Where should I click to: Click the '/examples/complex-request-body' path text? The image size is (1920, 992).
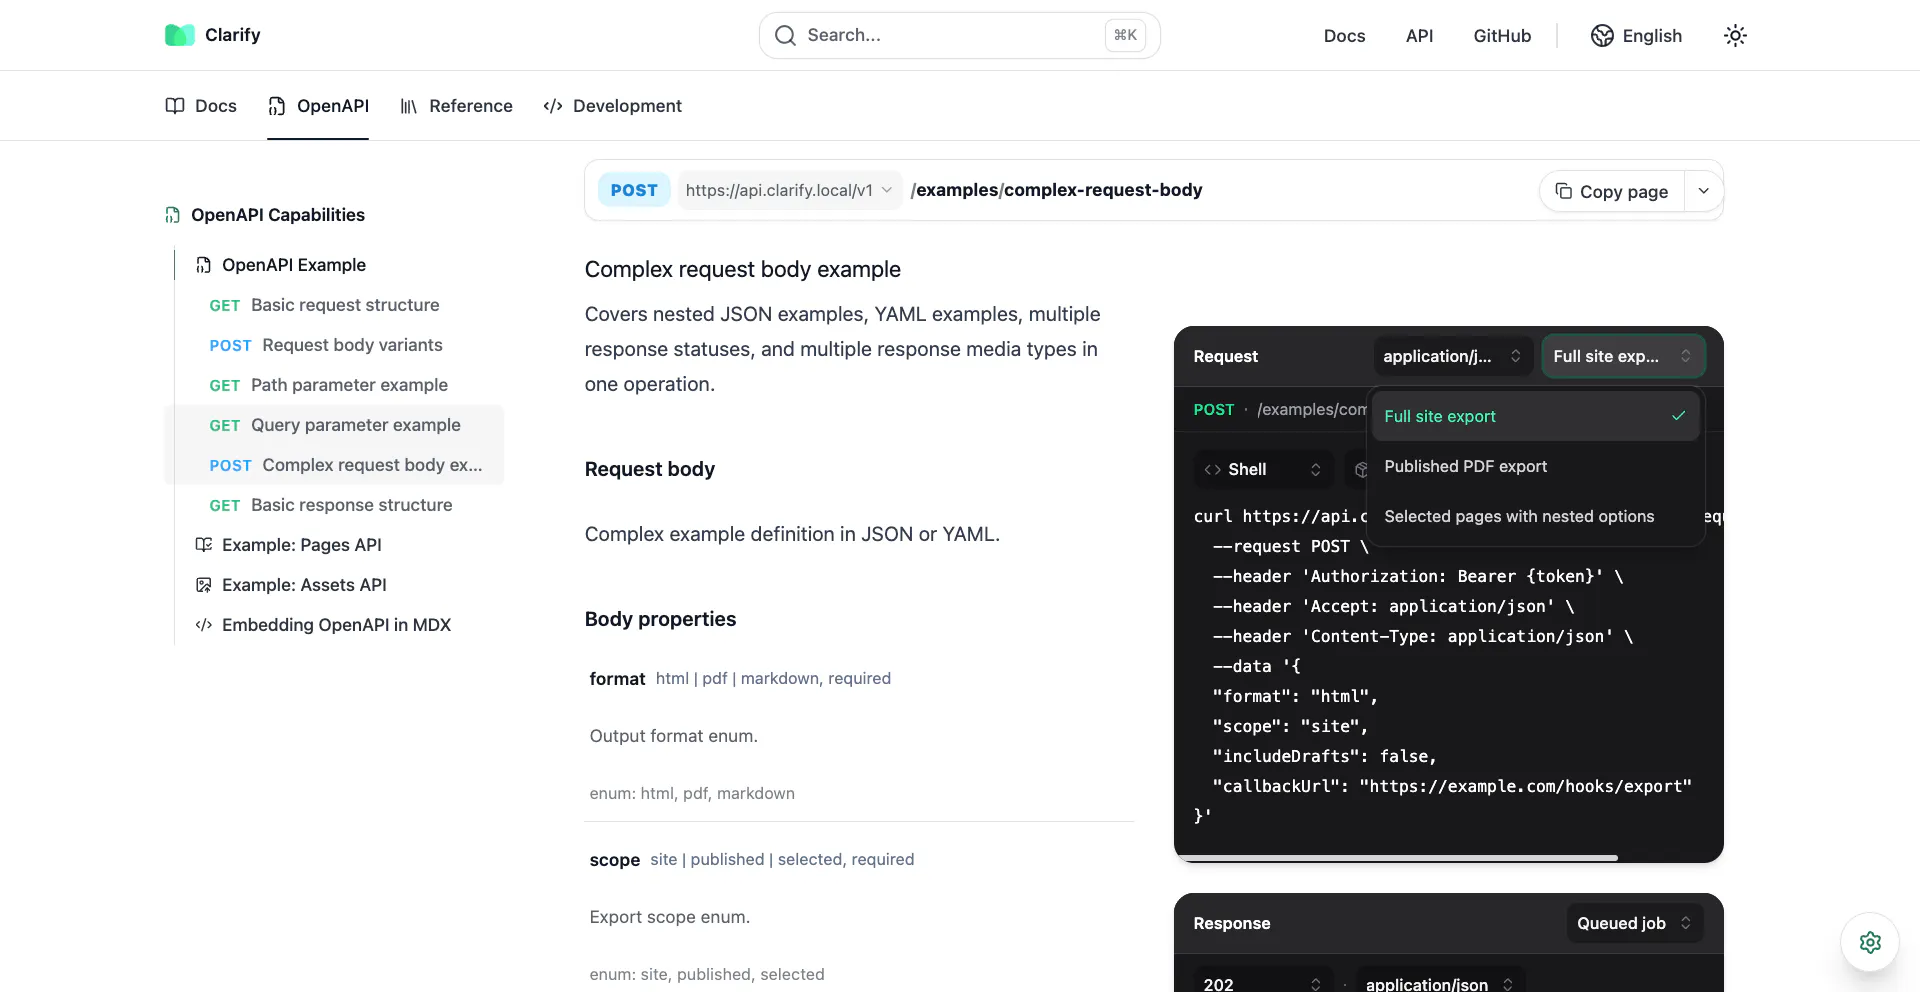pyautogui.click(x=1057, y=190)
